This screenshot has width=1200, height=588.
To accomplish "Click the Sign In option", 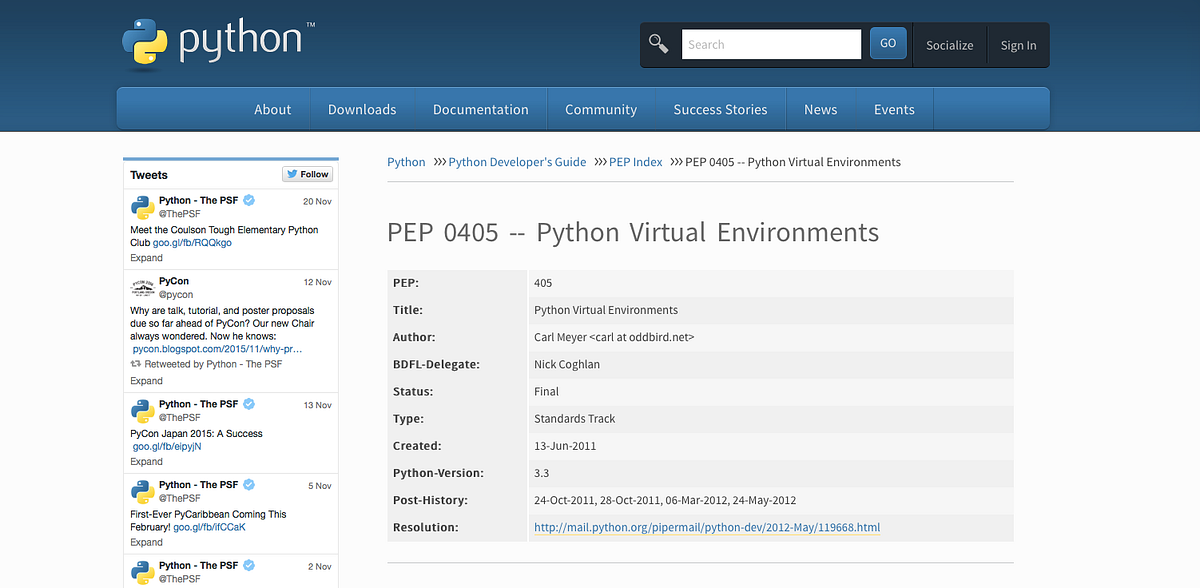I will coord(1018,45).
